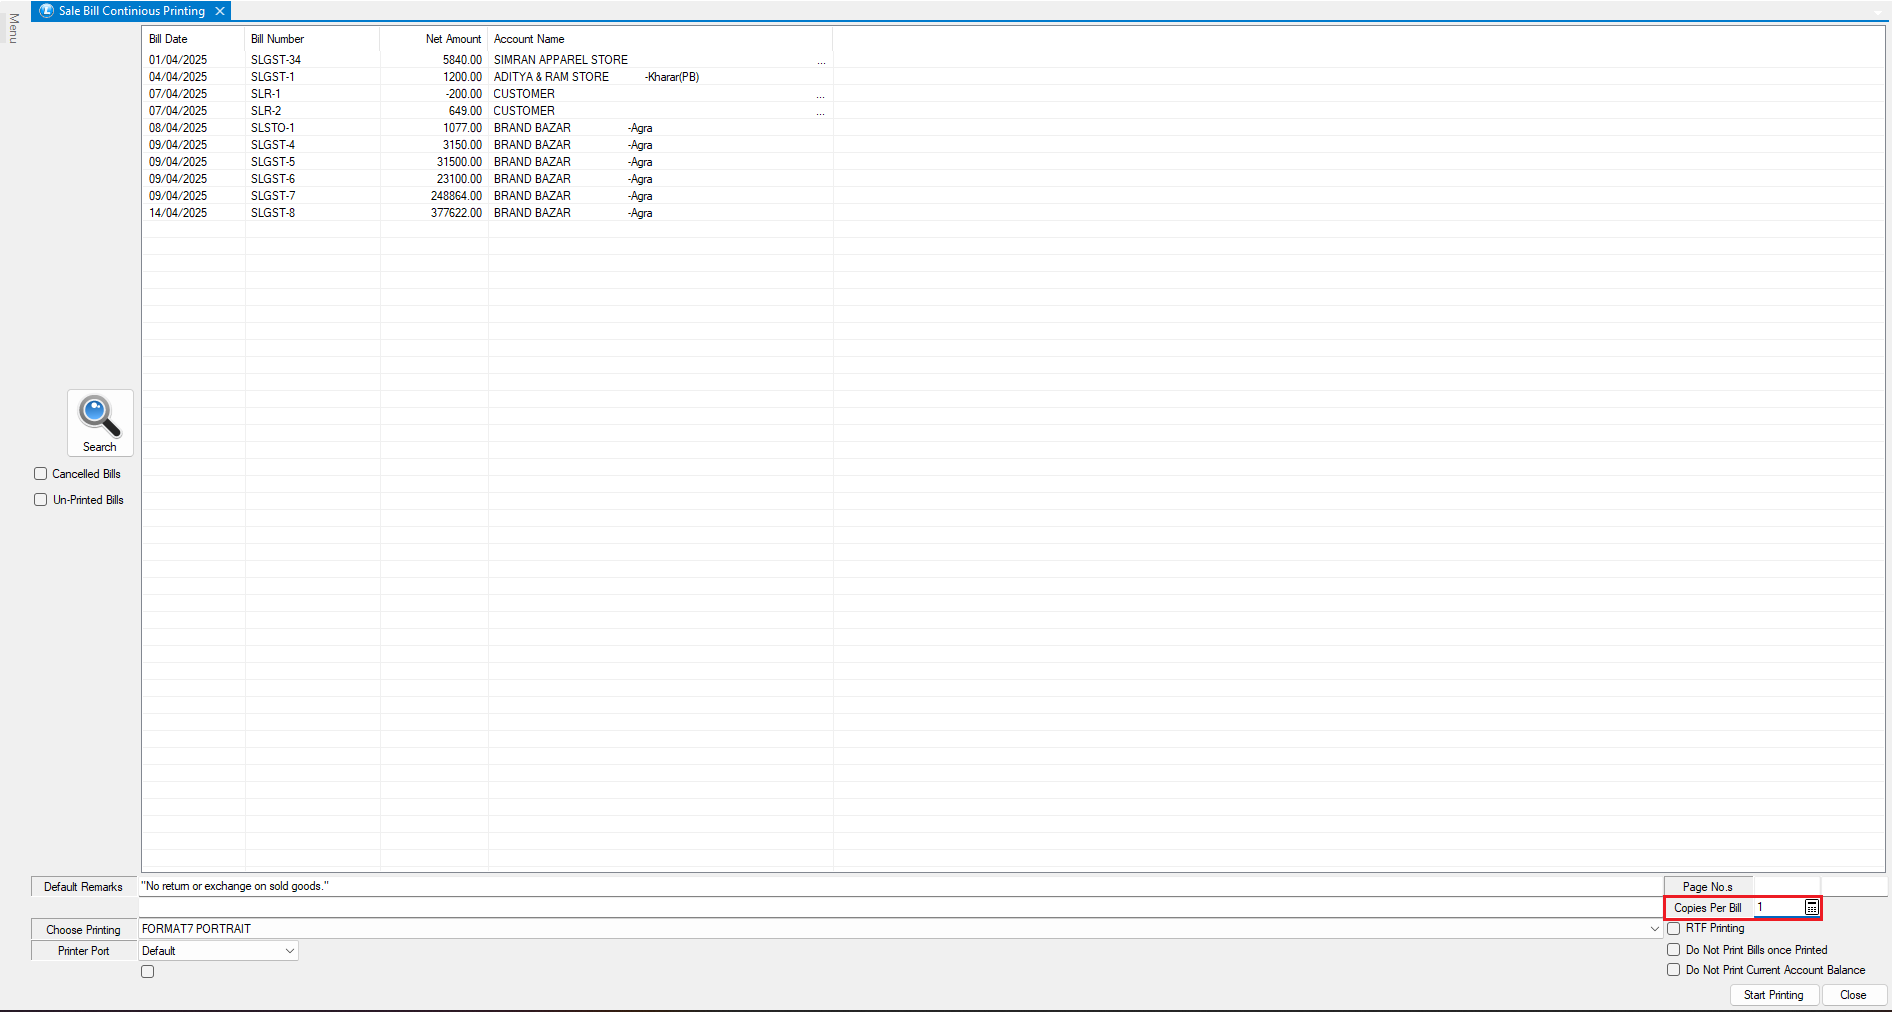Image resolution: width=1892 pixels, height=1012 pixels.
Task: Click the Close button at bottom right
Action: click(x=1853, y=995)
